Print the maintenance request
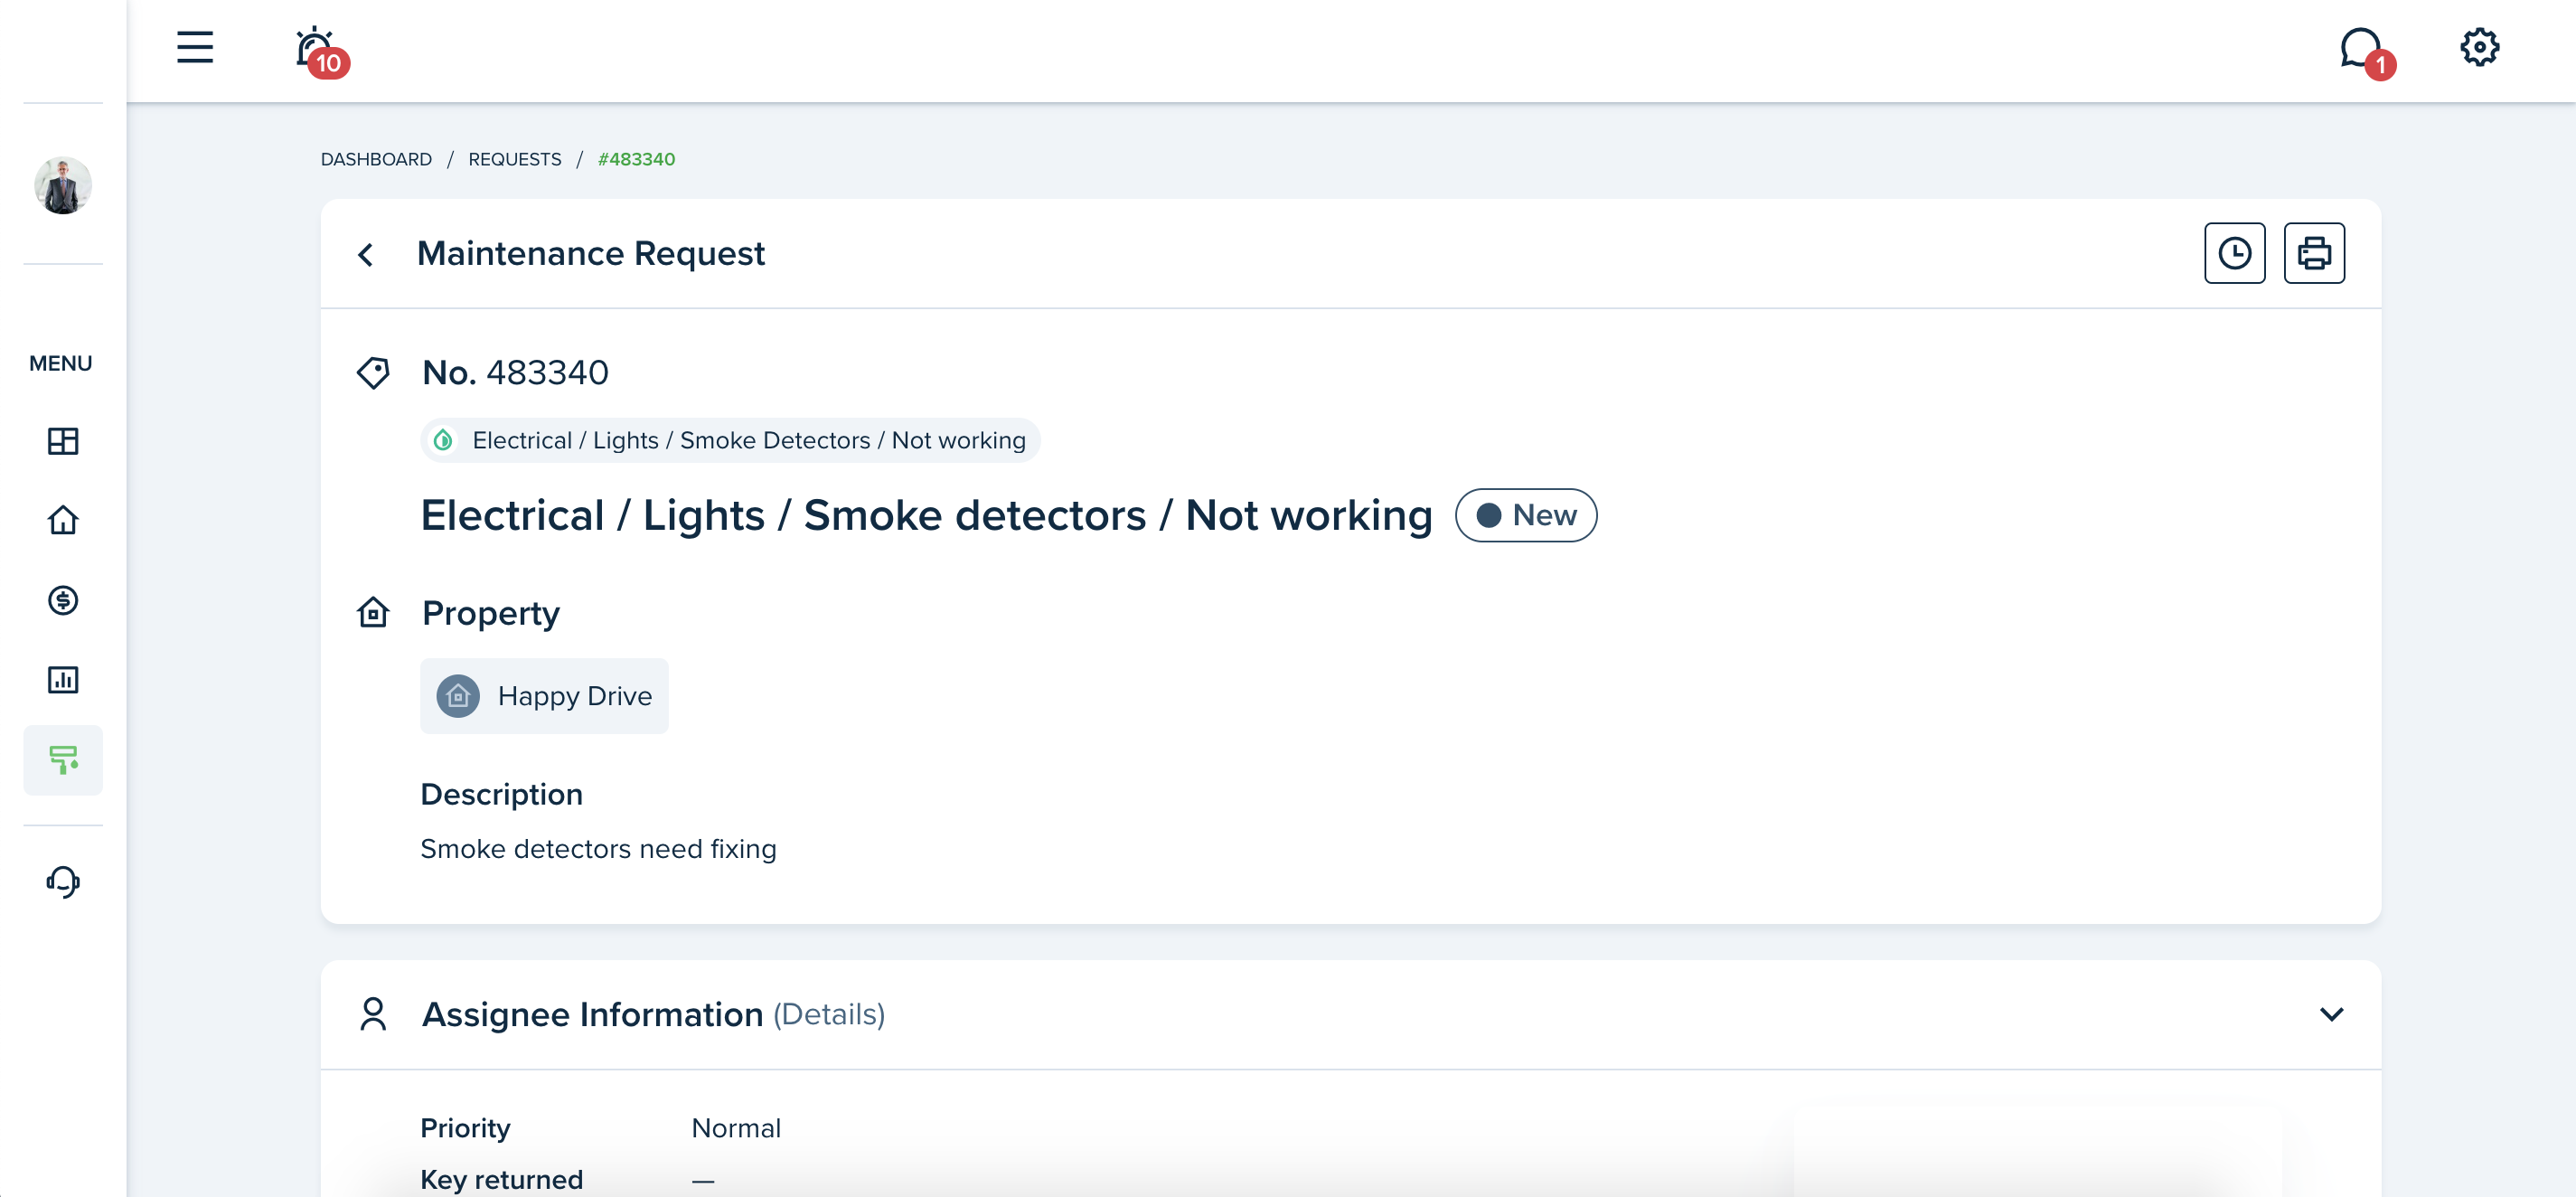 [2313, 253]
